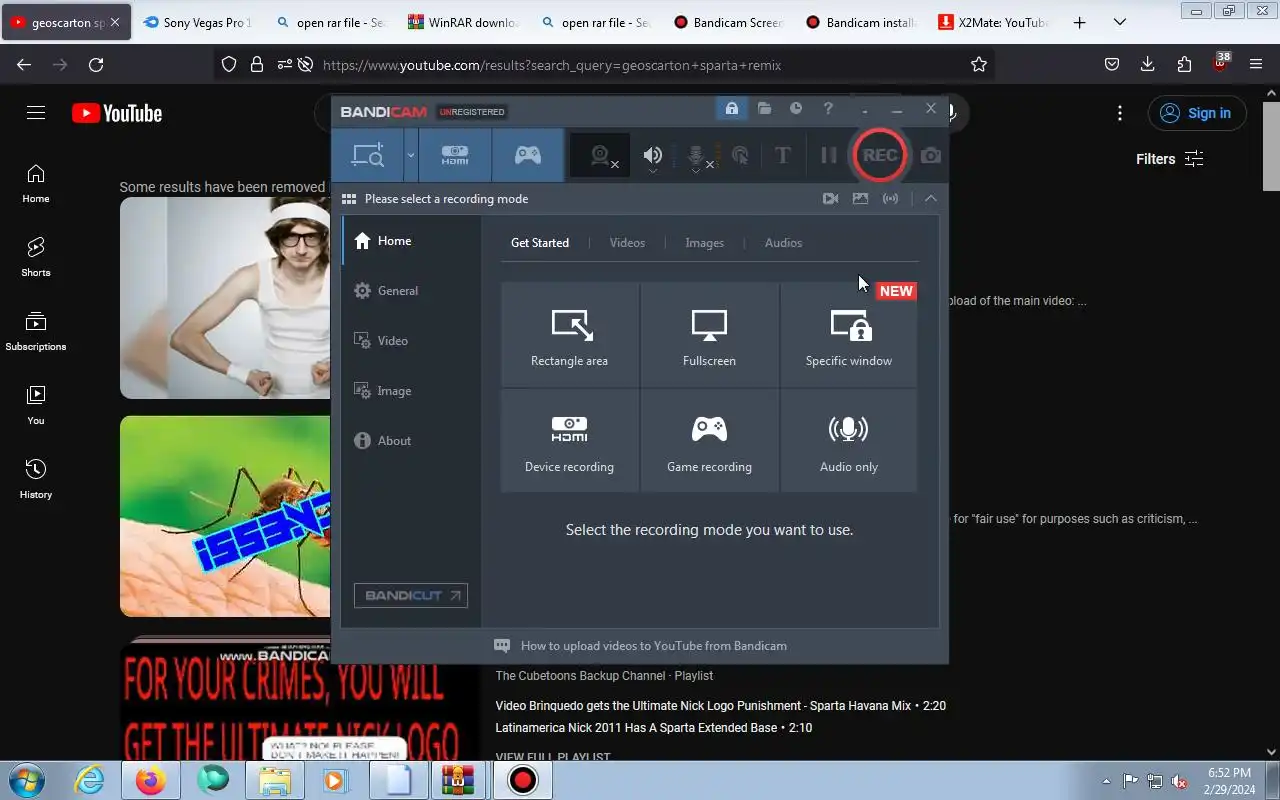This screenshot has height=800, width=1280.
Task: Toggle the webcam overlay in Bandicam
Action: point(601,156)
